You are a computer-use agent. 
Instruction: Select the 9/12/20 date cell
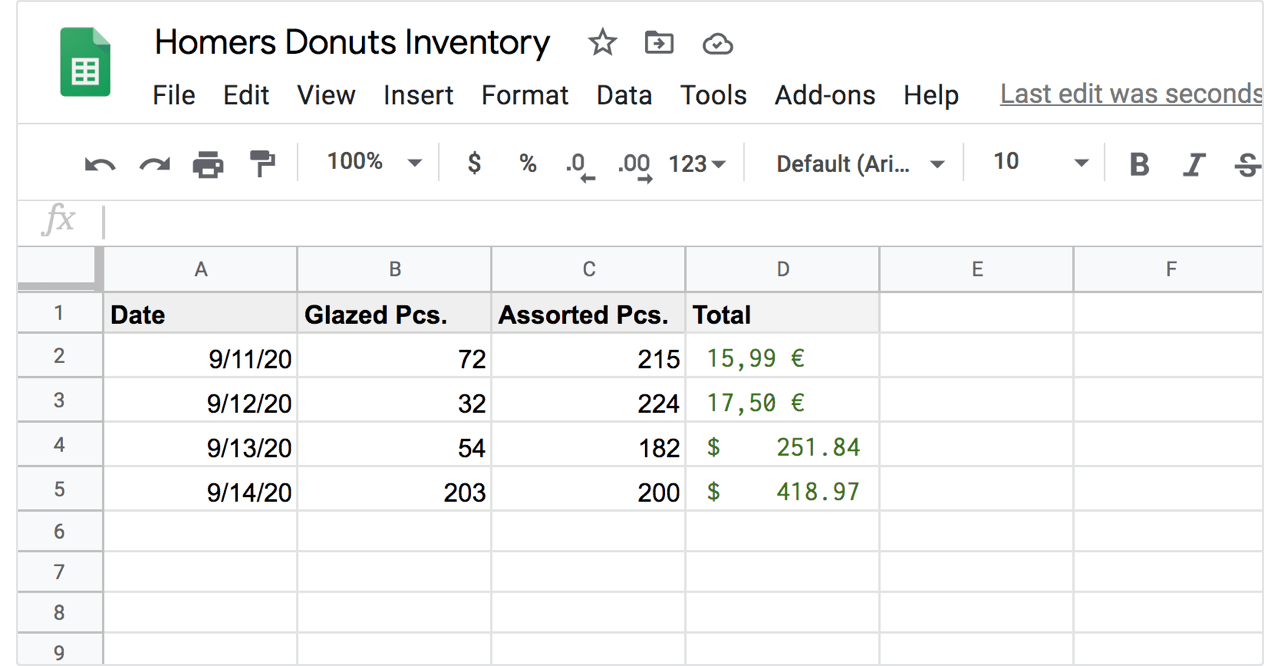(200, 401)
